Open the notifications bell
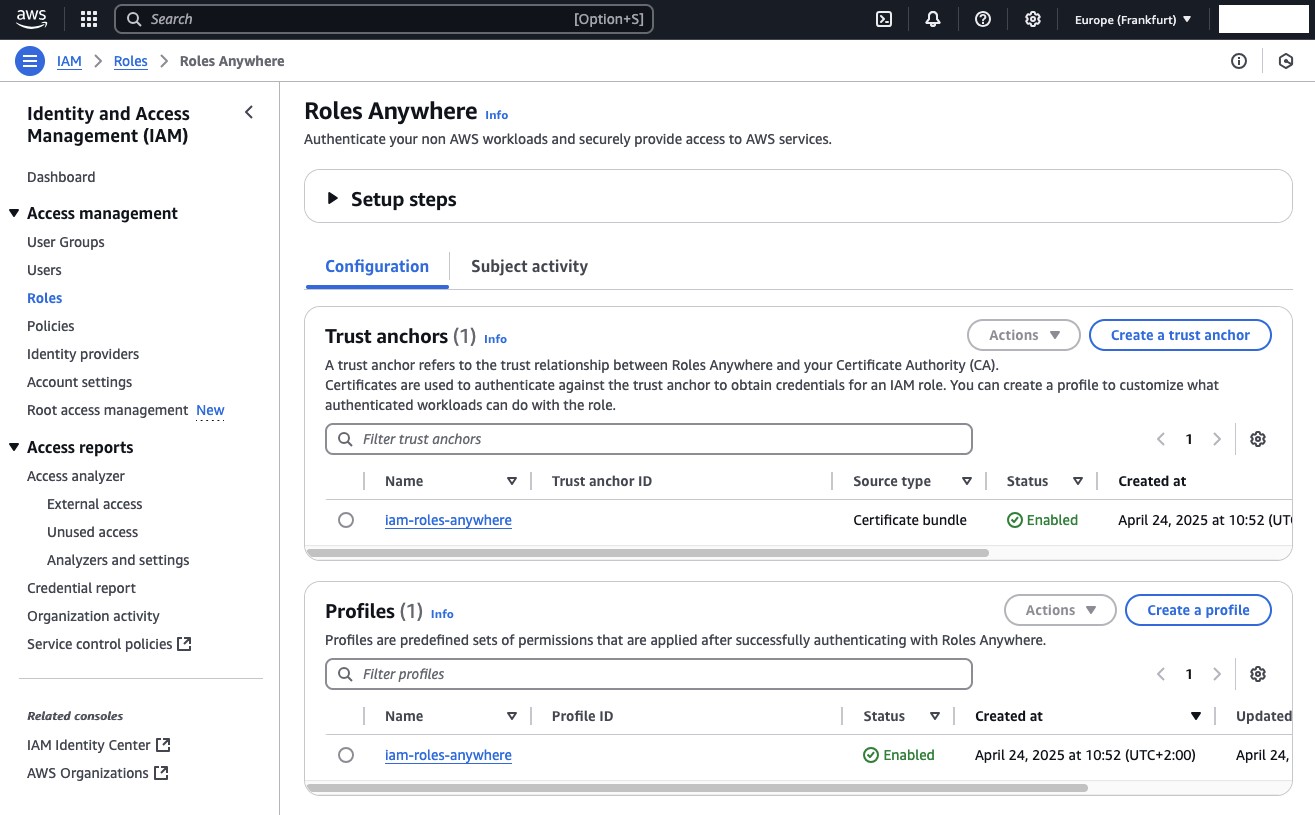The width and height of the screenshot is (1315, 815). [x=933, y=19]
